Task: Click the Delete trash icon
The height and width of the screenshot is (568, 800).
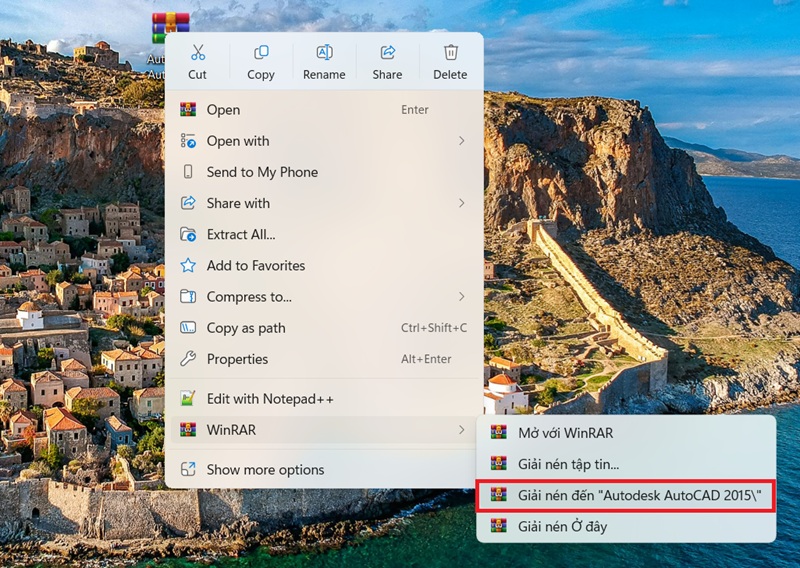Action: click(x=450, y=53)
